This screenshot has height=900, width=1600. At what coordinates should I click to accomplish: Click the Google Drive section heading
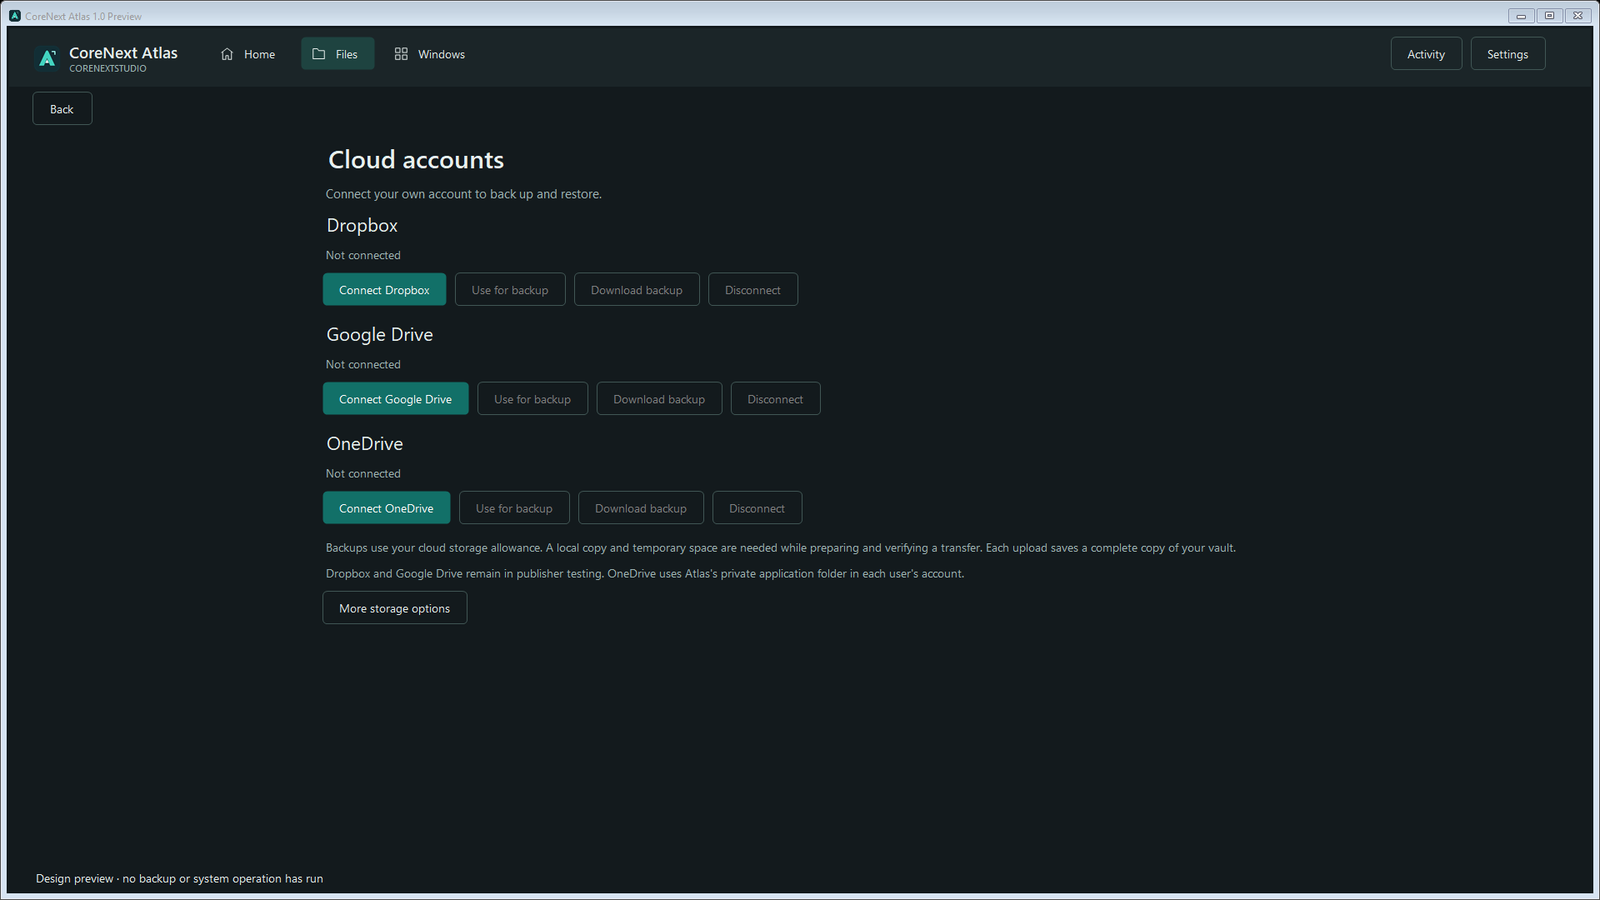coord(380,335)
